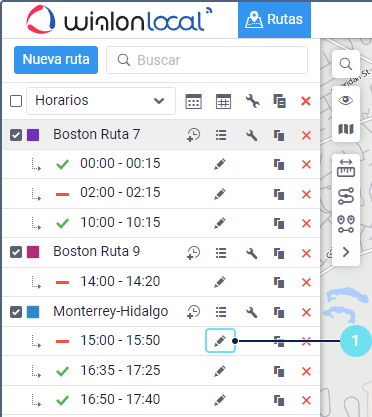Expand the map tools chevron arrow
The image size is (372, 417).
pos(346,252)
